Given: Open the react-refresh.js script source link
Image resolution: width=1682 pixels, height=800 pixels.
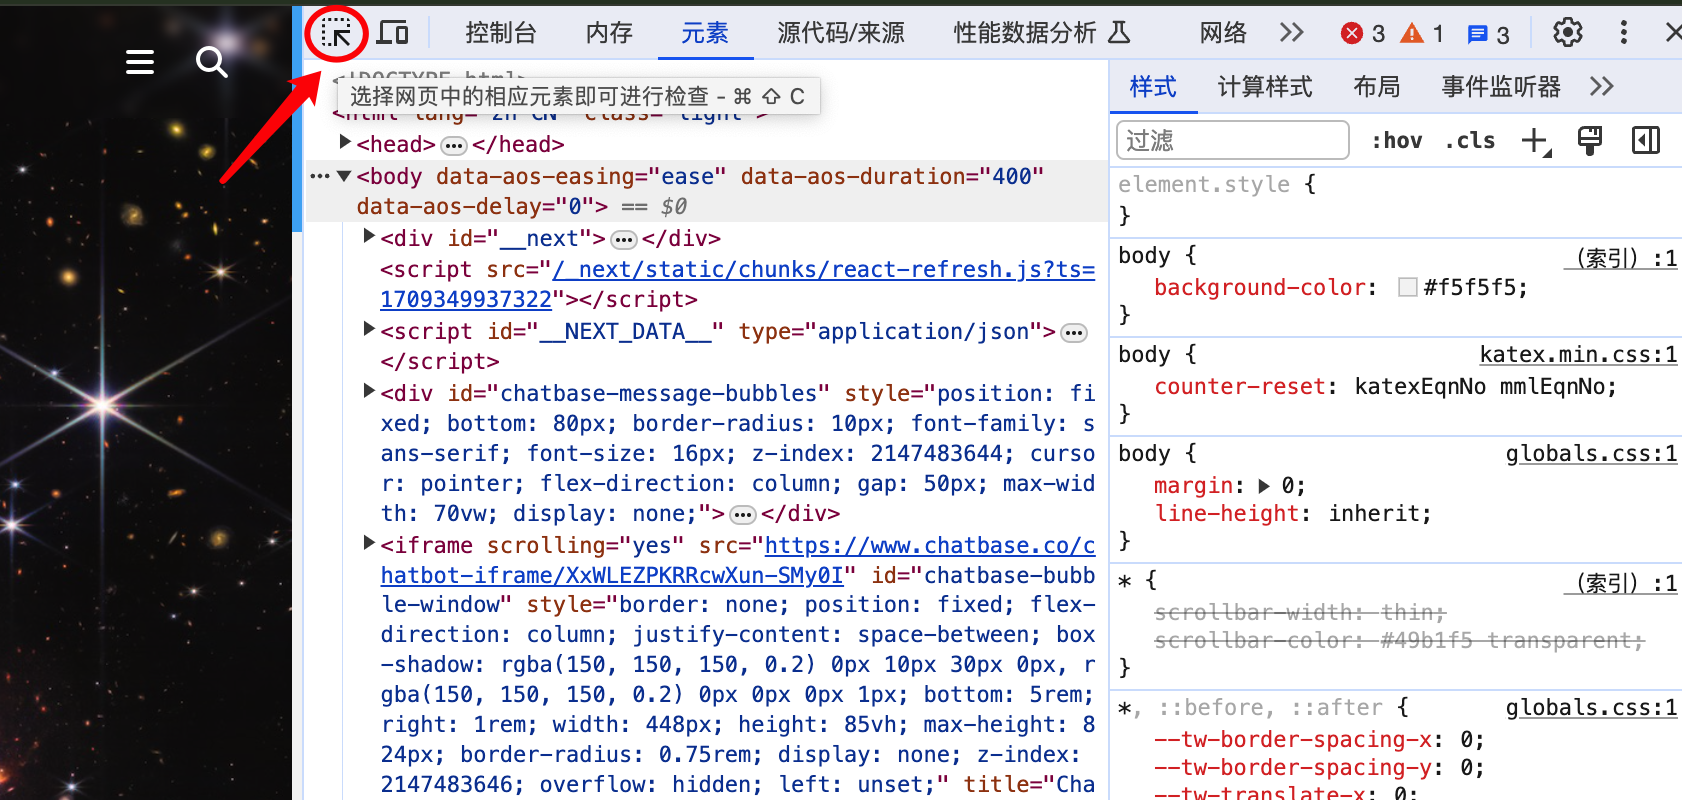Looking at the screenshot, I should click(738, 284).
